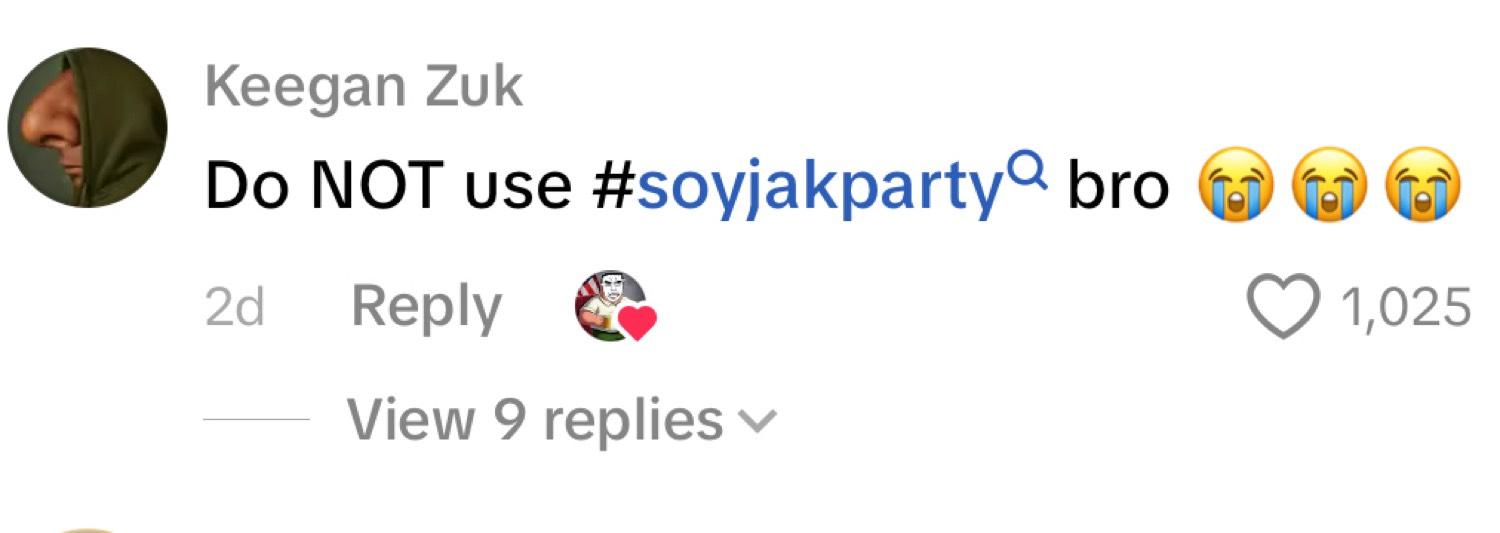1500x533 pixels.
Task: Click the word "bro" in comment
Action: 1118,187
